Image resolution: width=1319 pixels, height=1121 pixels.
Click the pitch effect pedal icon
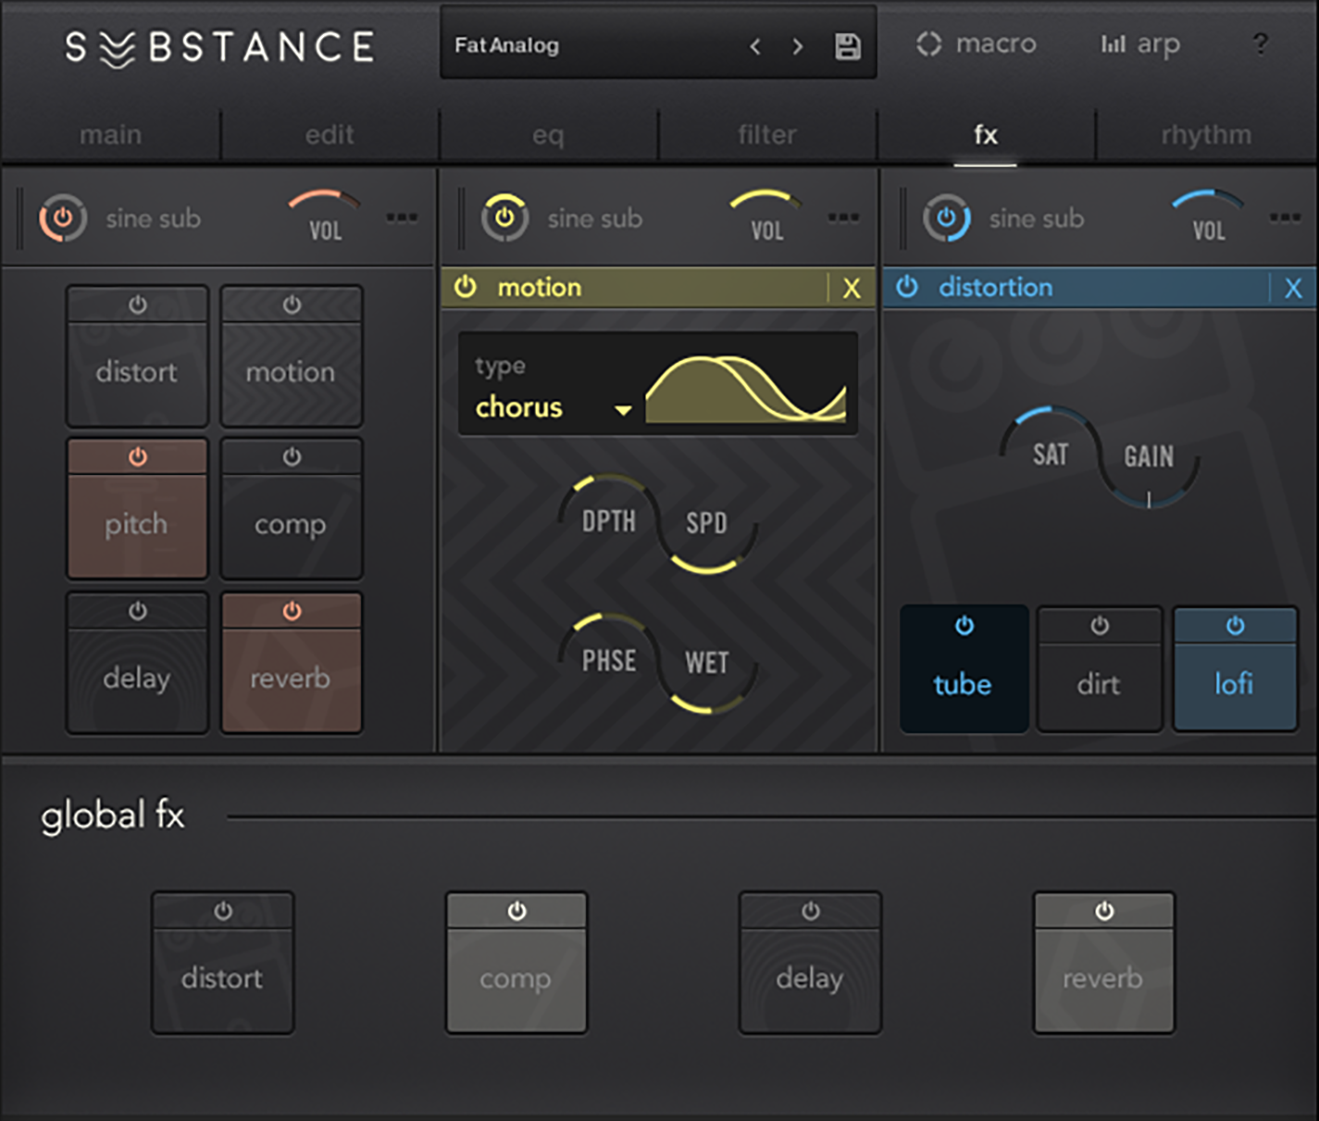[x=136, y=507]
